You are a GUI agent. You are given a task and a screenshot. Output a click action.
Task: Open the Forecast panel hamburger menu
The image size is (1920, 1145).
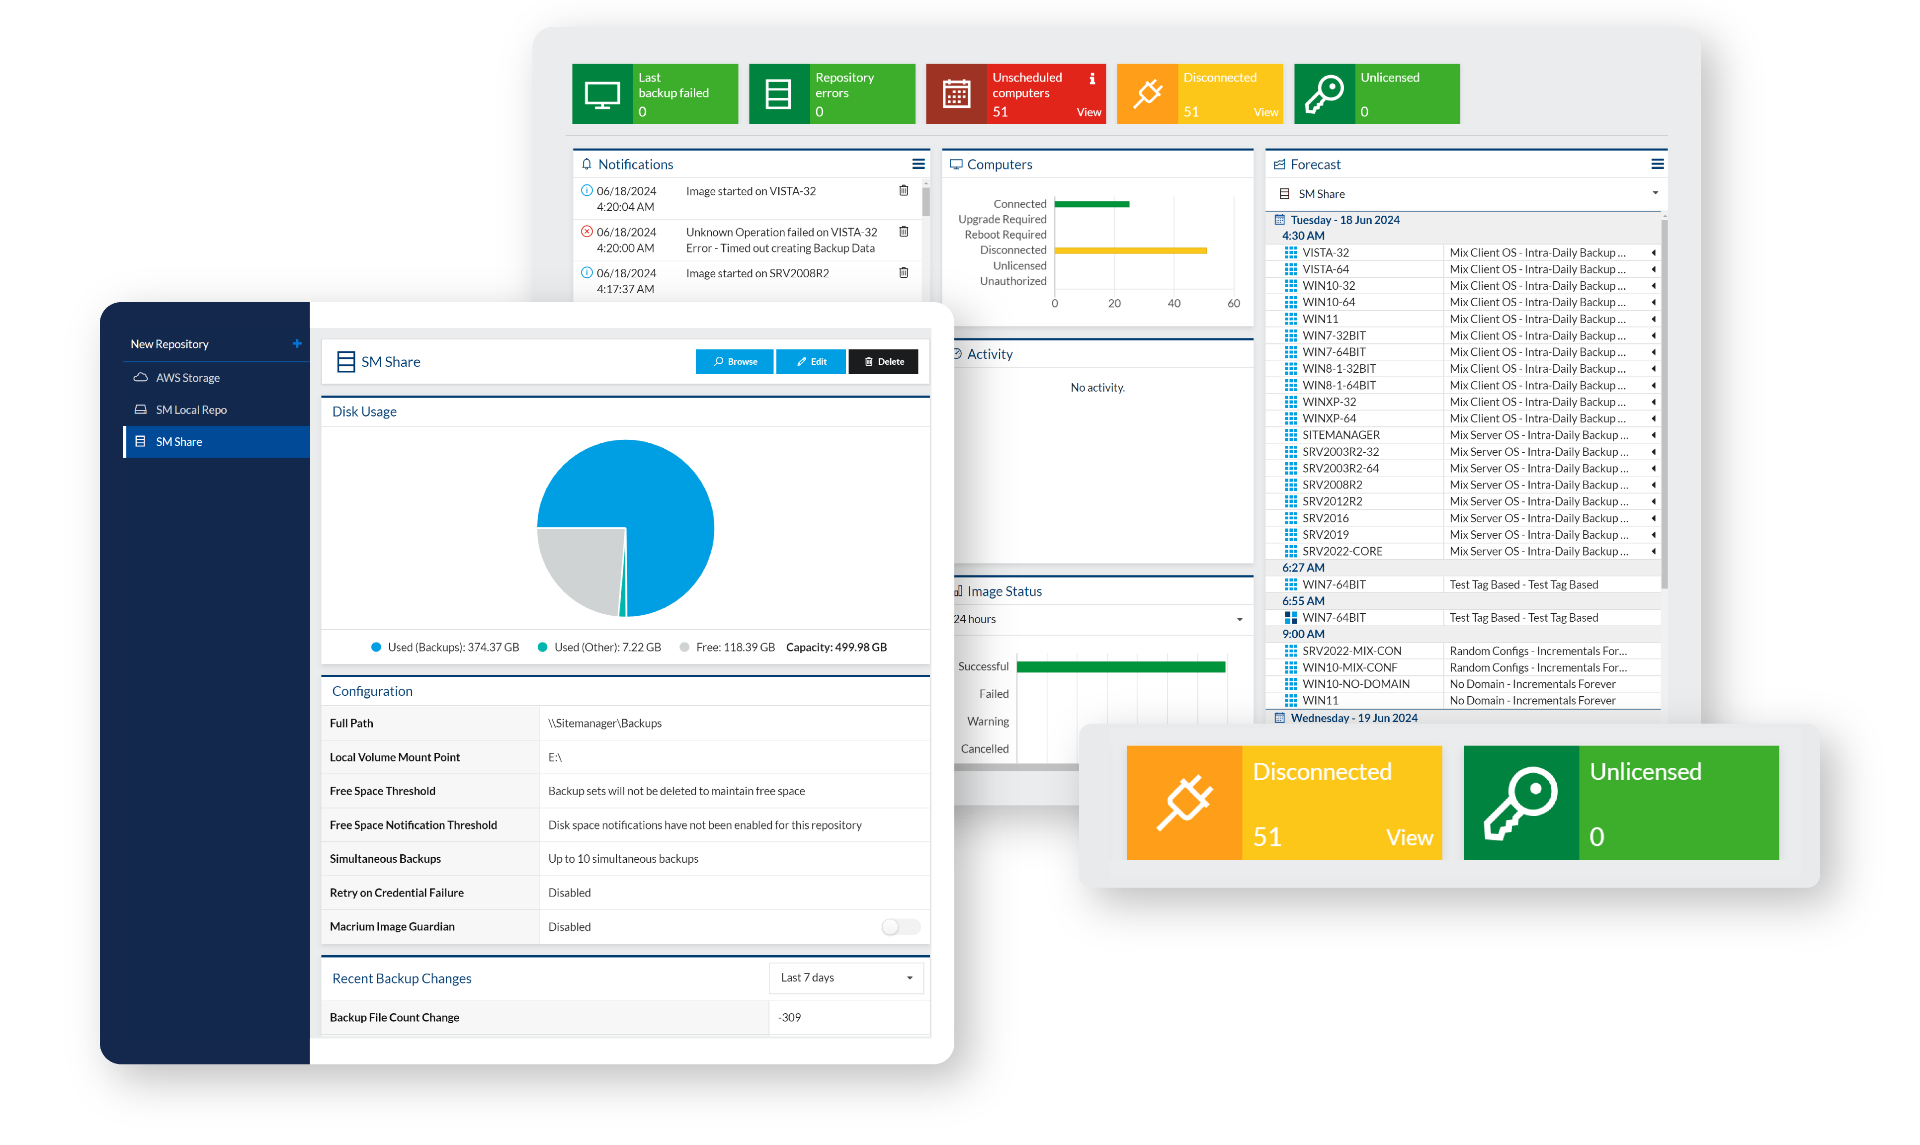point(1657,164)
